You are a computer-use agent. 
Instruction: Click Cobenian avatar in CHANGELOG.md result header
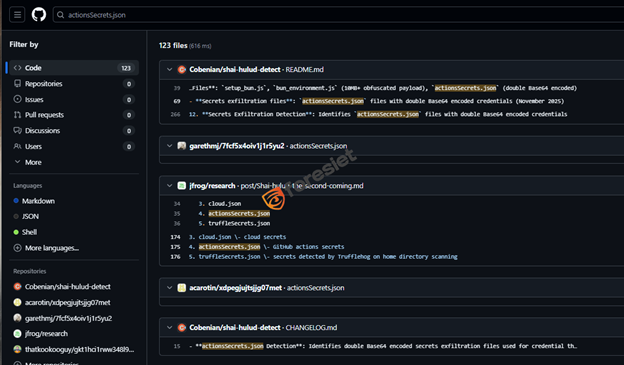point(182,328)
